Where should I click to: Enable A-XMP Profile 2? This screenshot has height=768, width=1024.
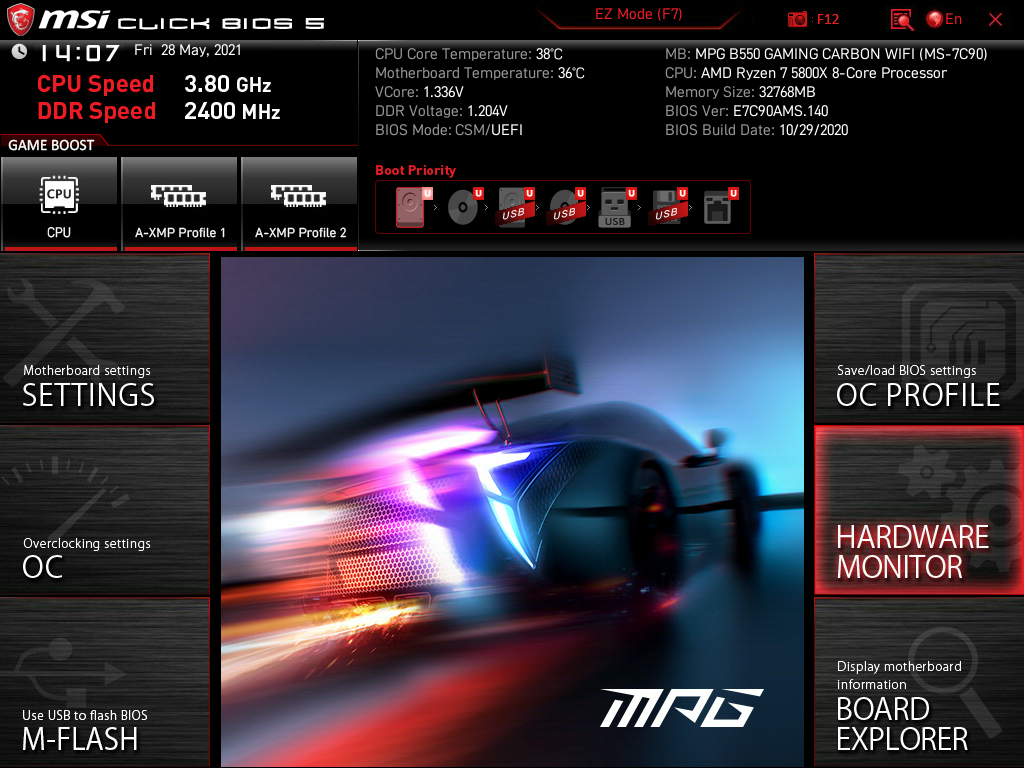[x=300, y=204]
